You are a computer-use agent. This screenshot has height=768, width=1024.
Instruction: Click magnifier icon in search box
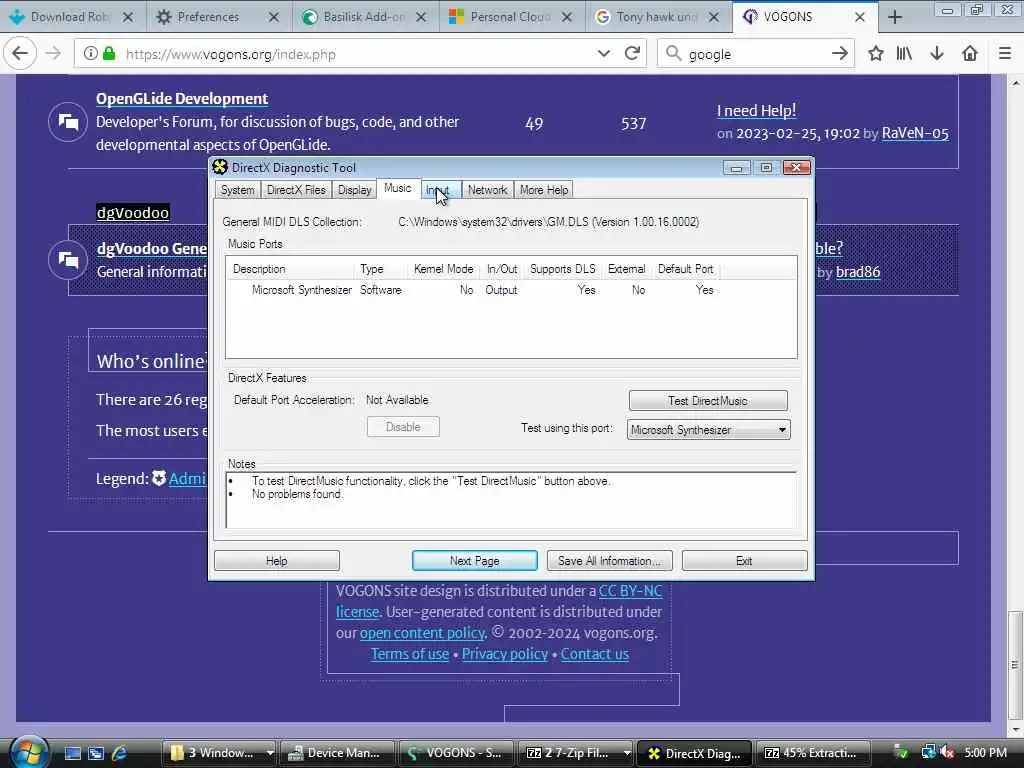[673, 54]
